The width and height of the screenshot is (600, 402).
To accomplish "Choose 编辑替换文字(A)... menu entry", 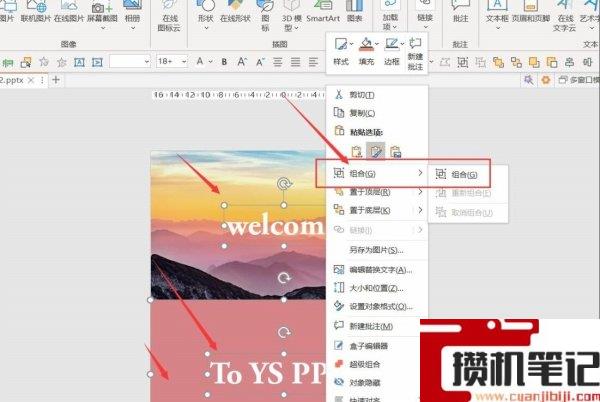I will [379, 270].
